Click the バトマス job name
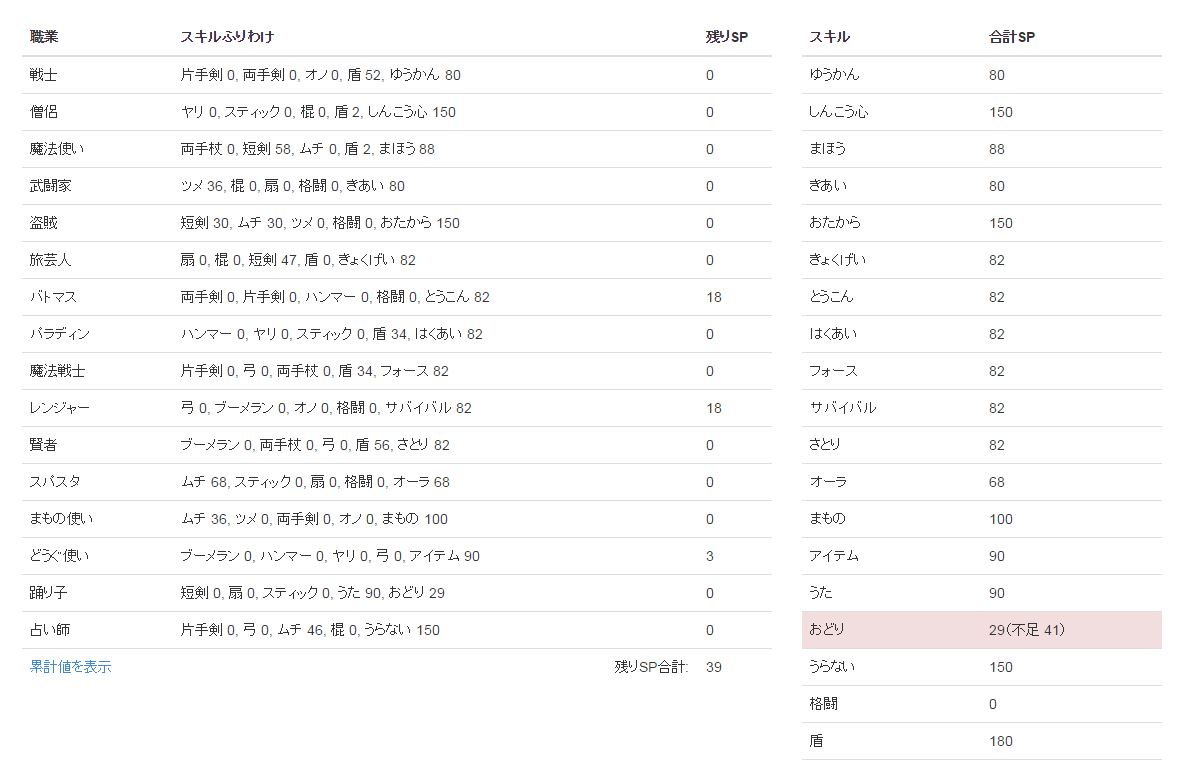The width and height of the screenshot is (1196, 763). click(x=53, y=297)
